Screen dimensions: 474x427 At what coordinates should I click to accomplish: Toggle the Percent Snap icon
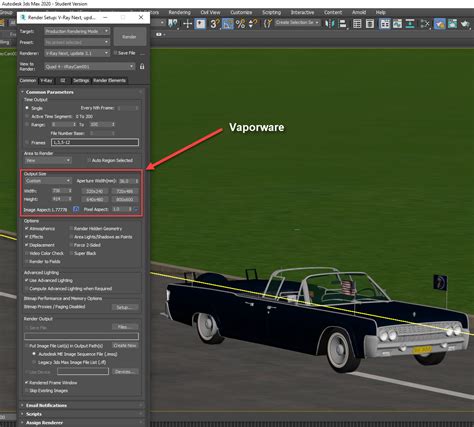[240, 24]
